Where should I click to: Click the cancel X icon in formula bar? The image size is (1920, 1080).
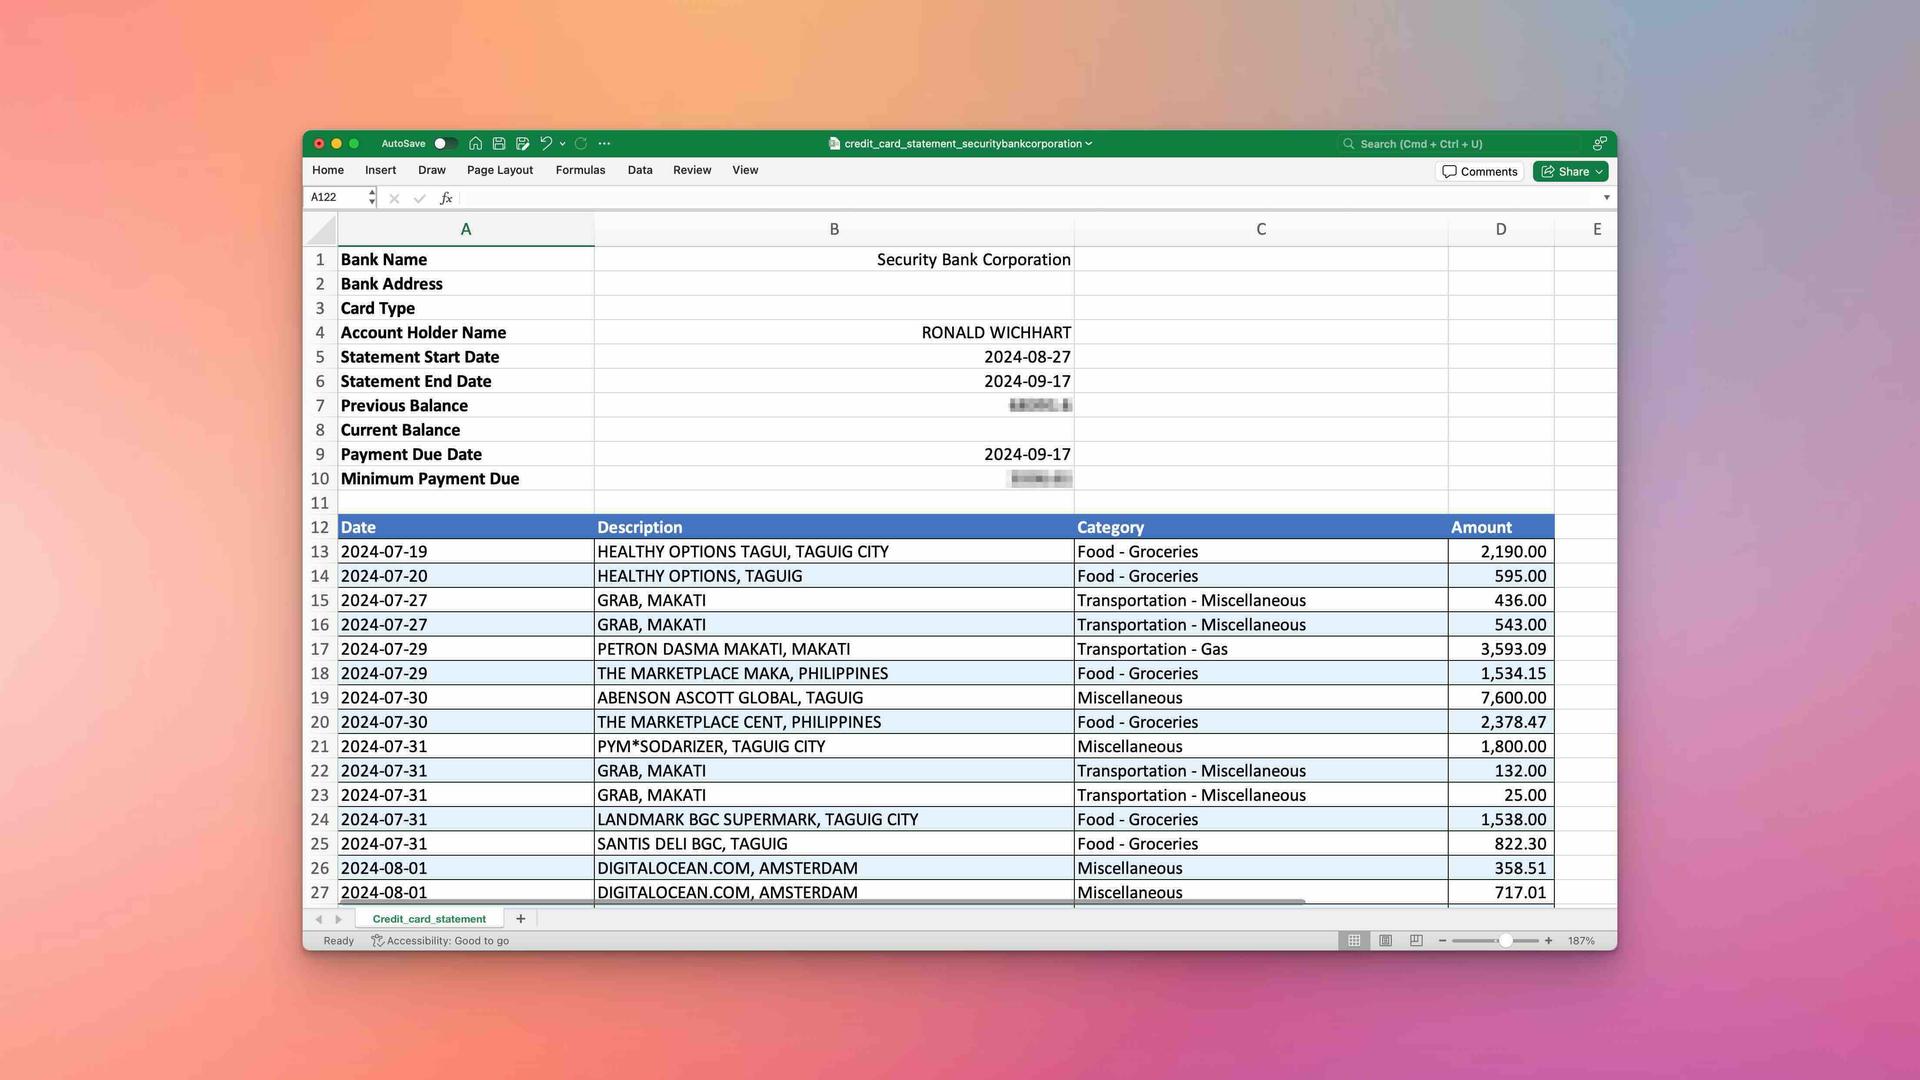pyautogui.click(x=394, y=199)
